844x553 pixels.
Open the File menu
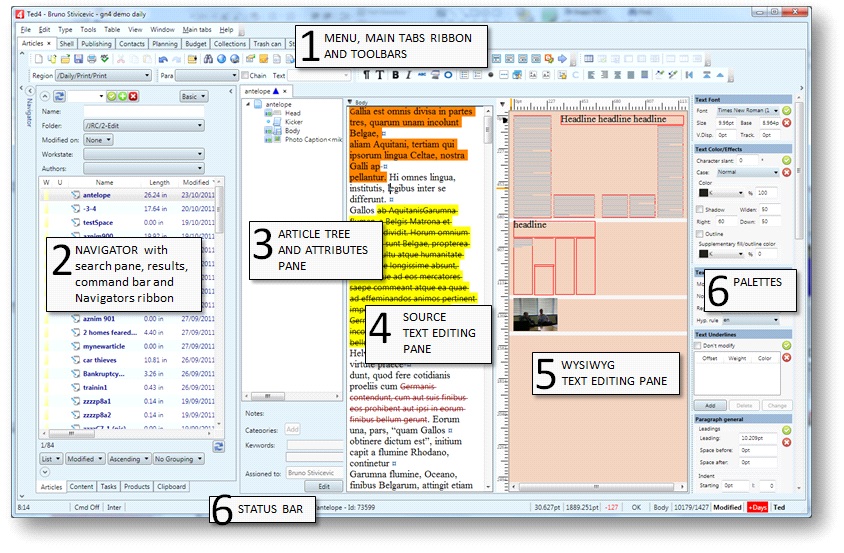click(x=25, y=30)
